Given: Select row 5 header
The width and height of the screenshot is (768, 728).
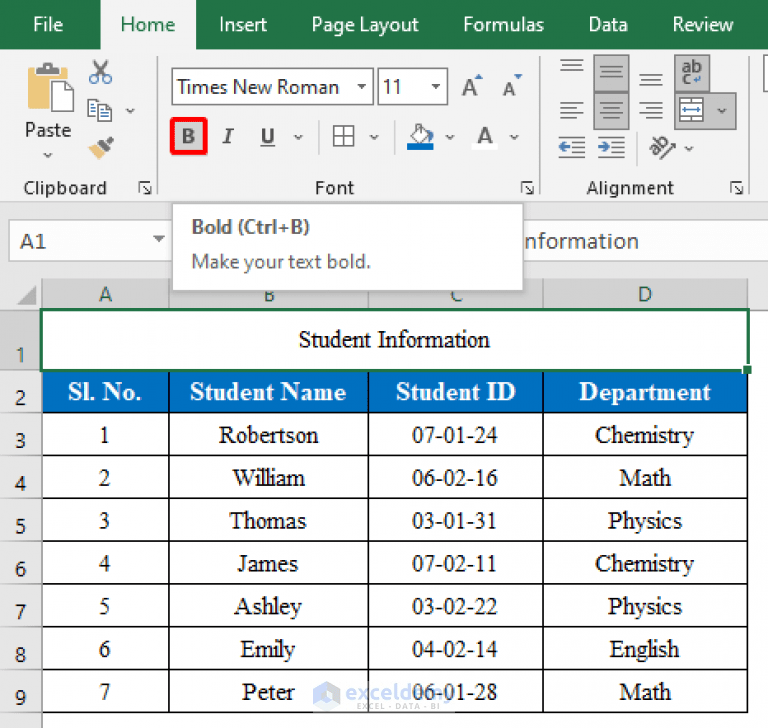Looking at the screenshot, I should [21, 520].
